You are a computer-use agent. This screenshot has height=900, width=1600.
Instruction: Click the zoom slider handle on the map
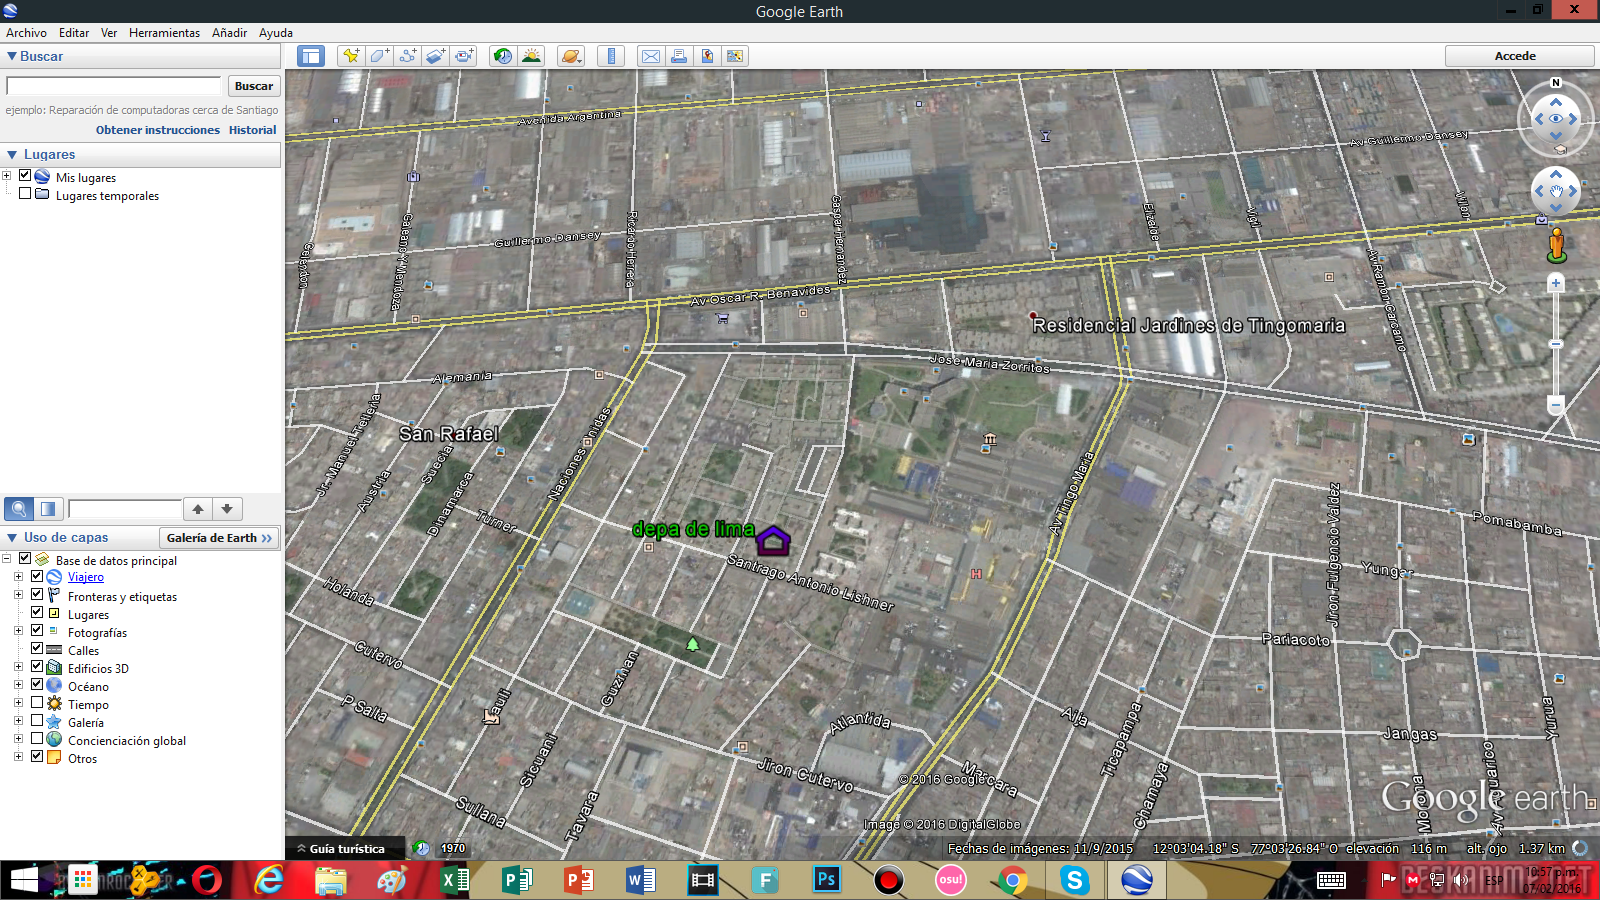pyautogui.click(x=1556, y=344)
